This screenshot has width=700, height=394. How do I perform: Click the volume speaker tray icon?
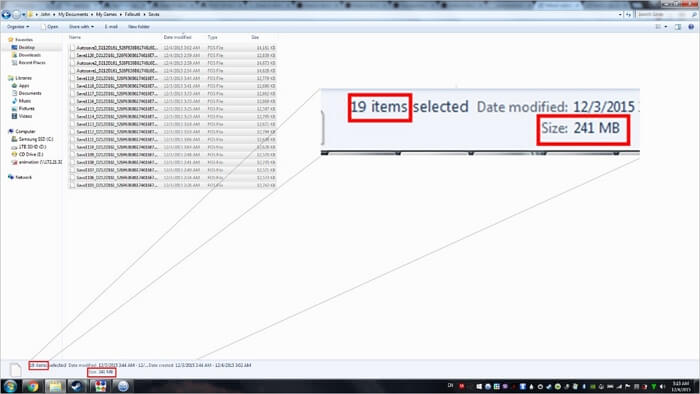[662, 386]
